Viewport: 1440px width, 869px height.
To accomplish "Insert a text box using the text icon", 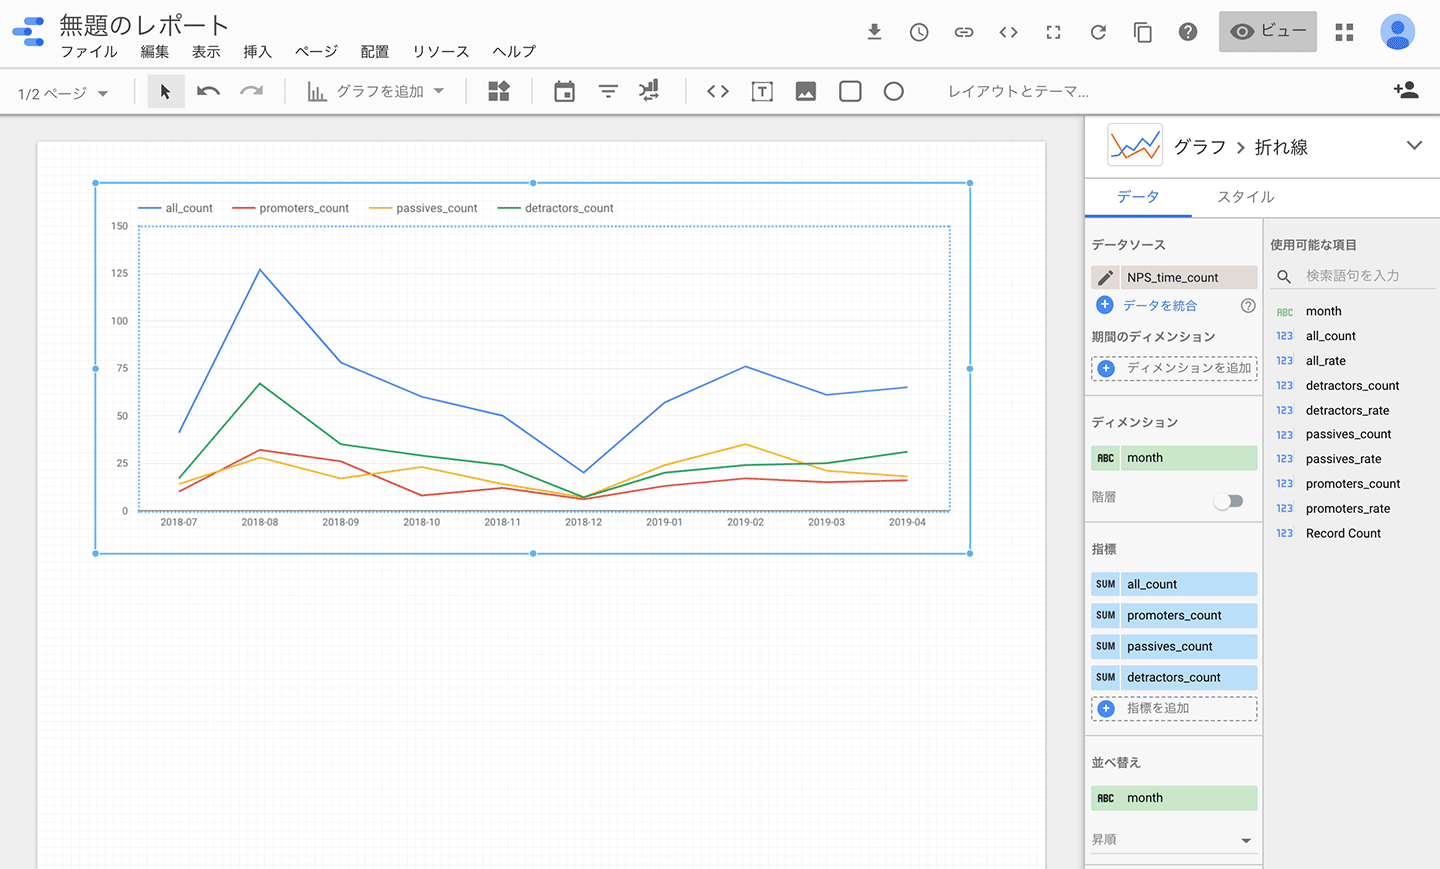I will 762,92.
